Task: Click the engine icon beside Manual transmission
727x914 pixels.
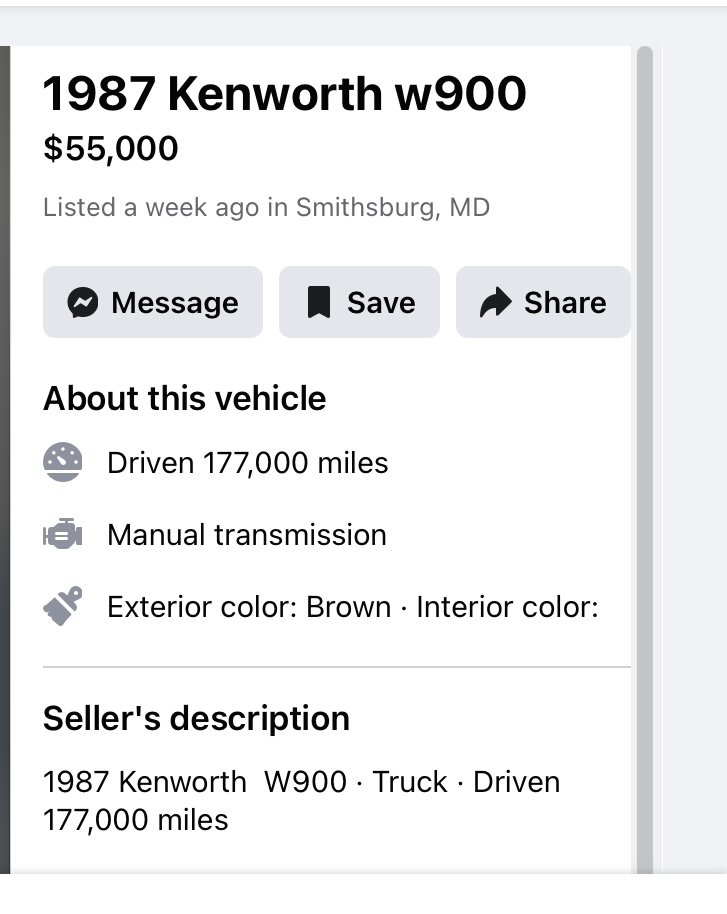Action: (x=63, y=535)
